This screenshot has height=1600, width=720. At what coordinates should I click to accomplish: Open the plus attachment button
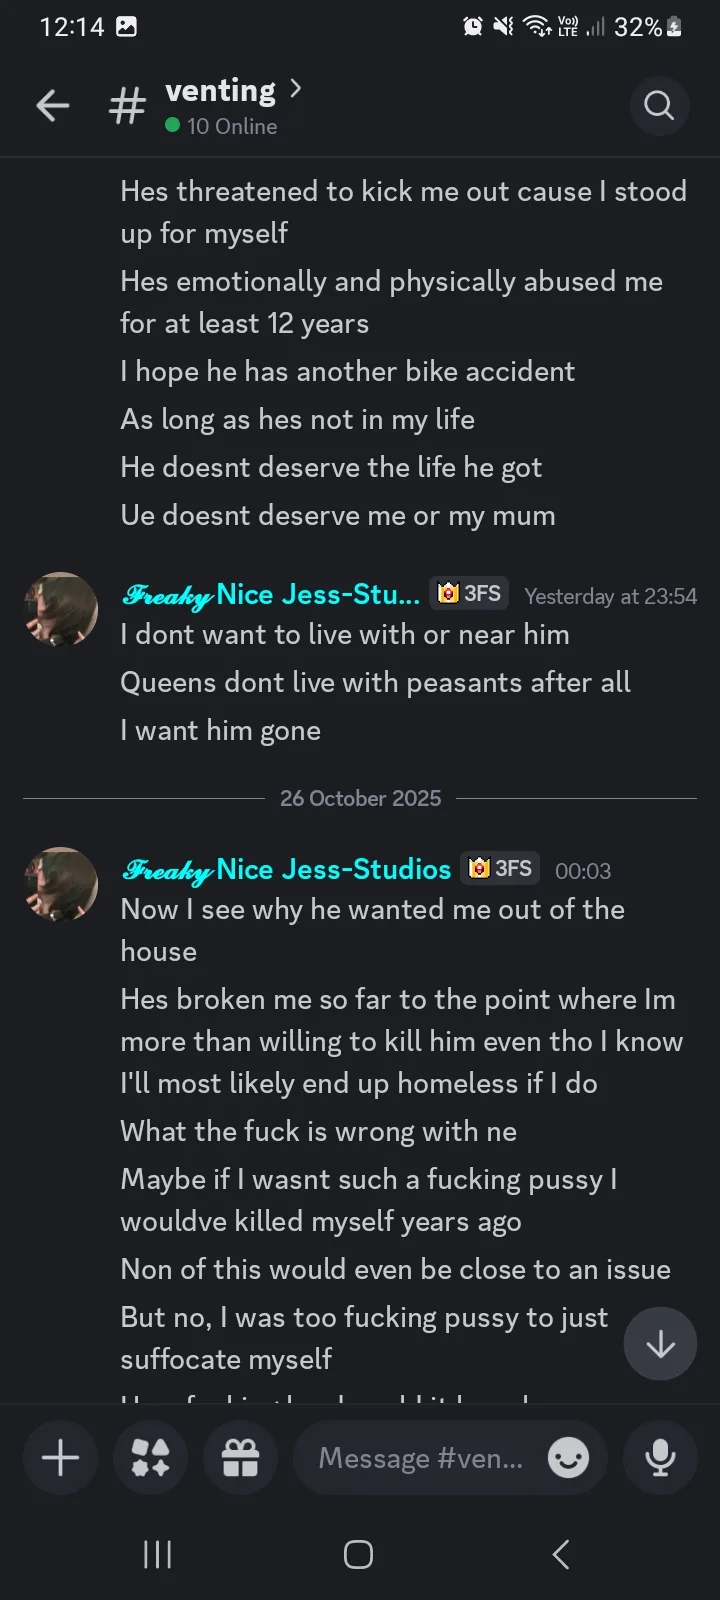[60, 1457]
